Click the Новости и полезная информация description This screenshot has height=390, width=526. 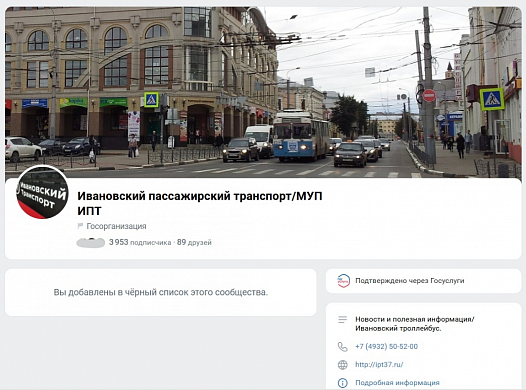[x=415, y=324]
